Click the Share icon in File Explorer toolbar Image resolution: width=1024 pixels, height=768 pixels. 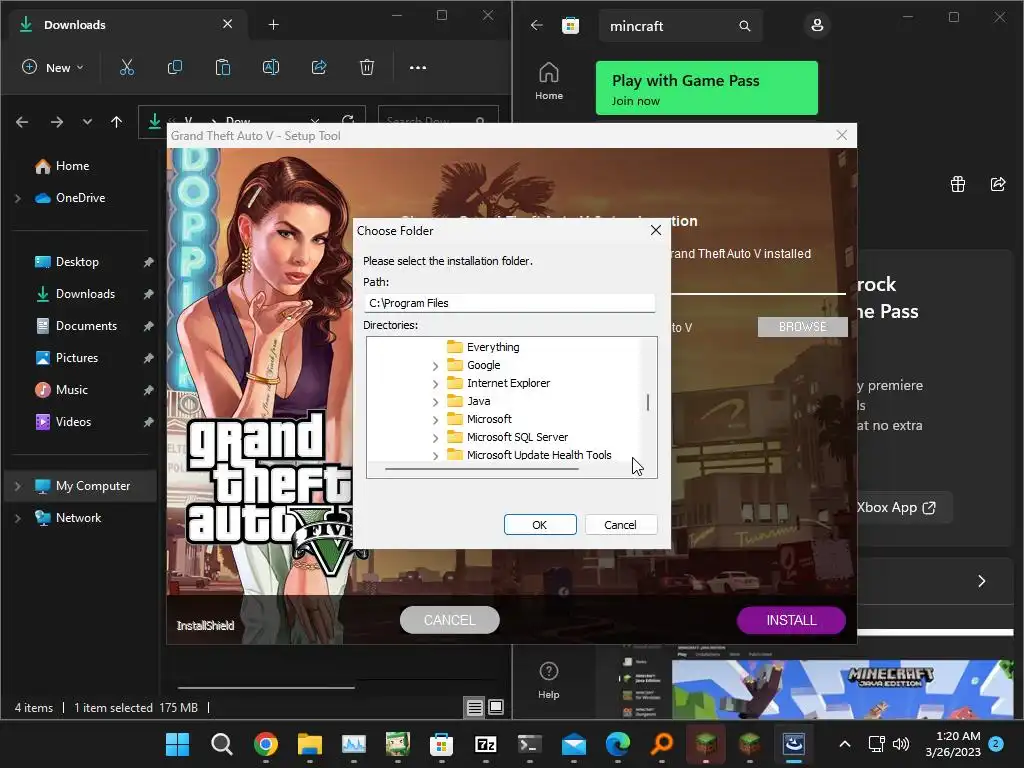[319, 67]
